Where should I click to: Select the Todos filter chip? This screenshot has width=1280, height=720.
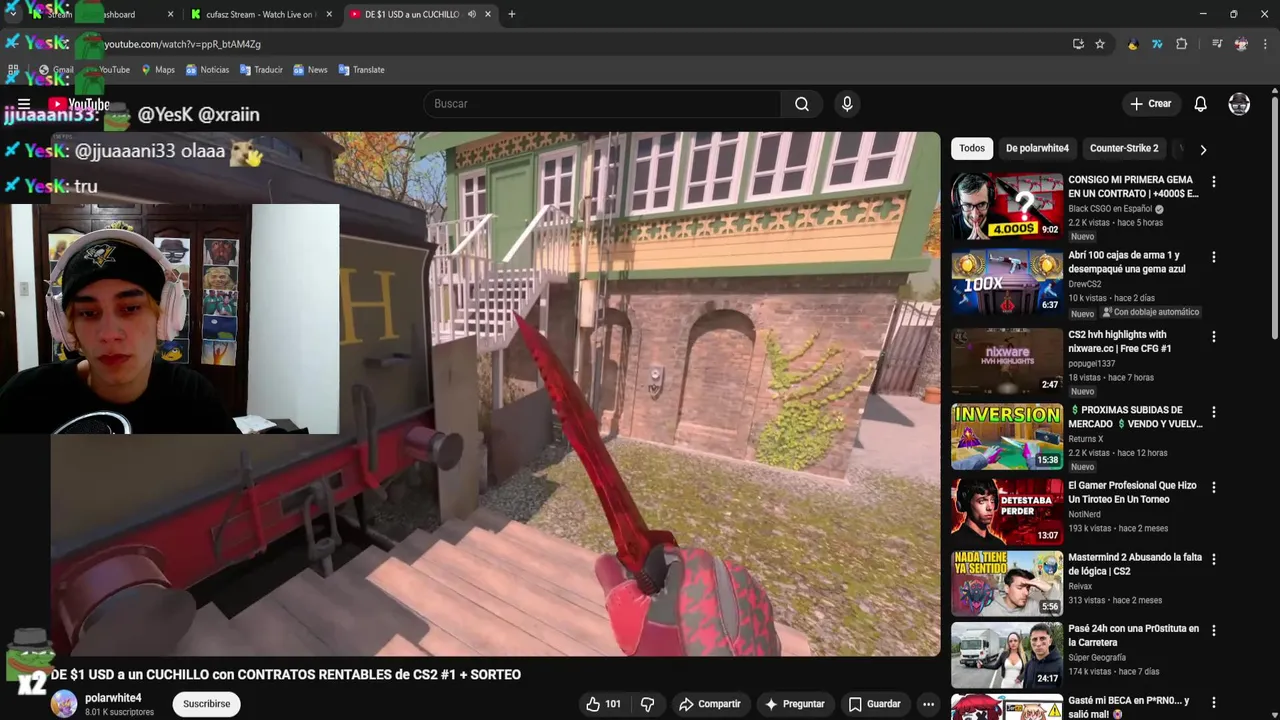tap(972, 148)
